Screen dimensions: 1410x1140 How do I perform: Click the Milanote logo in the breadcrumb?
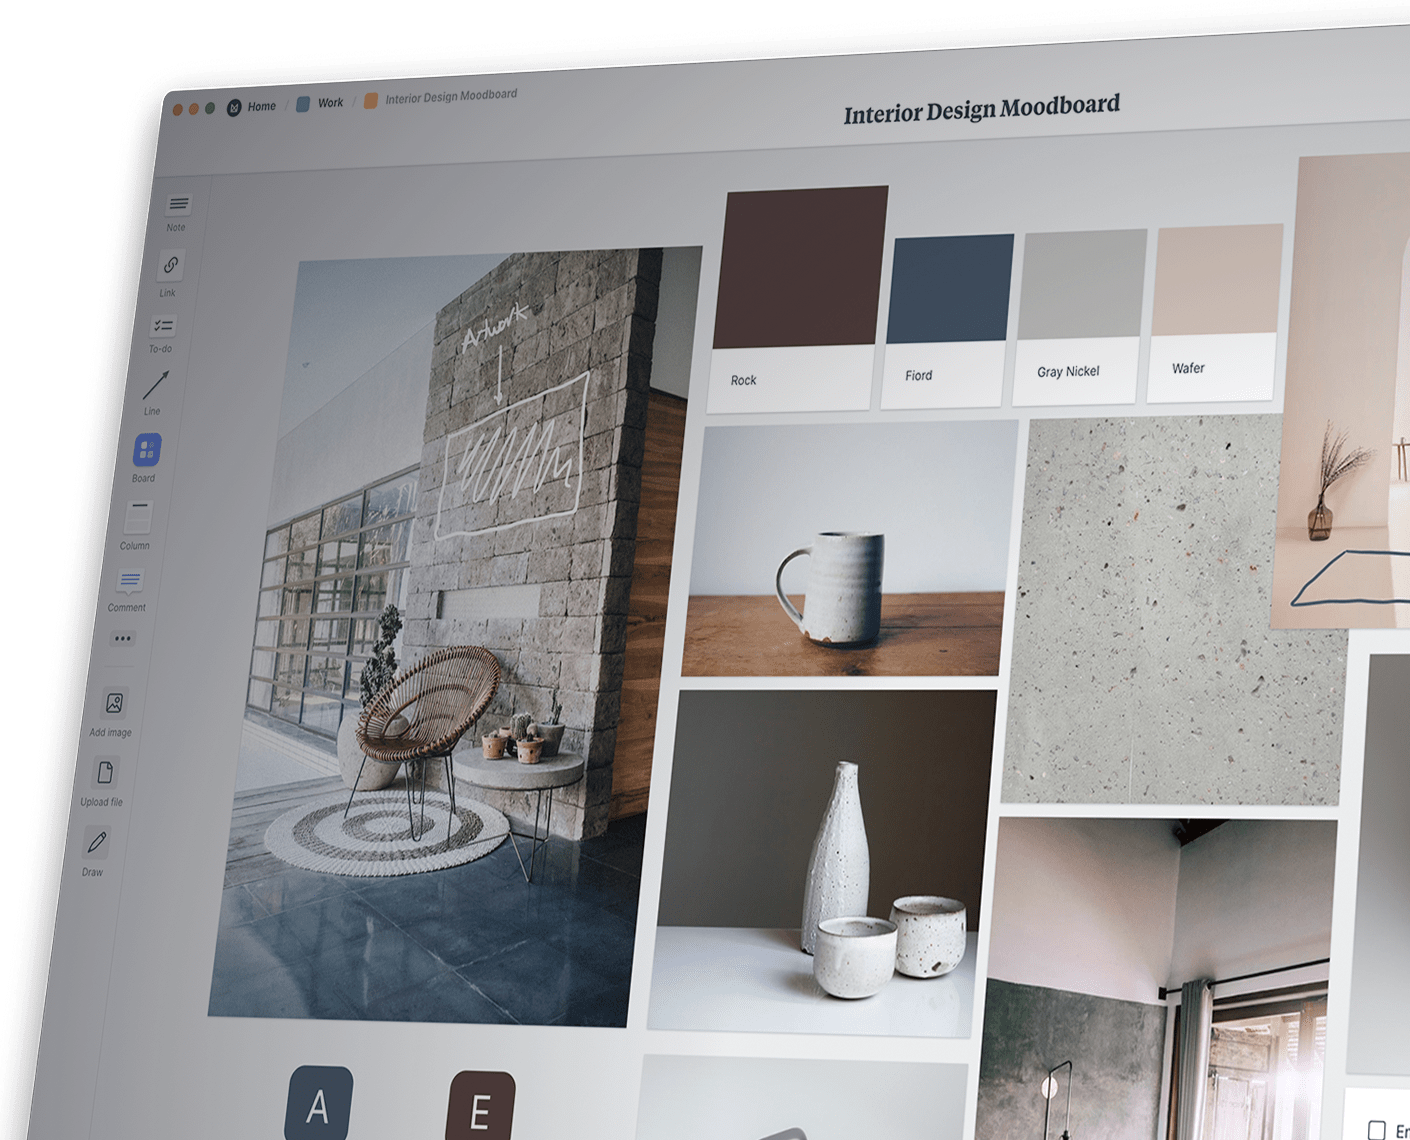tap(233, 106)
